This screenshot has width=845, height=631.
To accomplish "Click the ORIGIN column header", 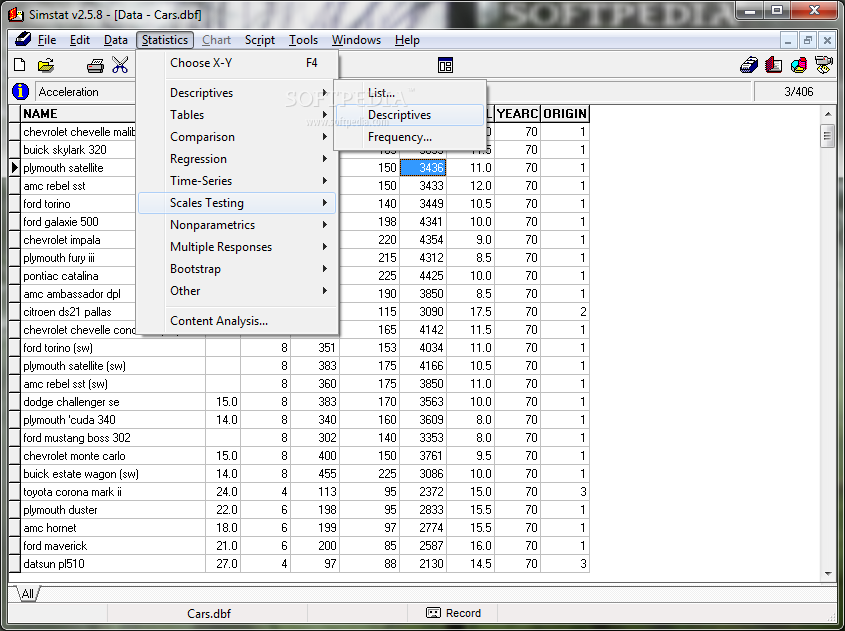I will tap(565, 114).
